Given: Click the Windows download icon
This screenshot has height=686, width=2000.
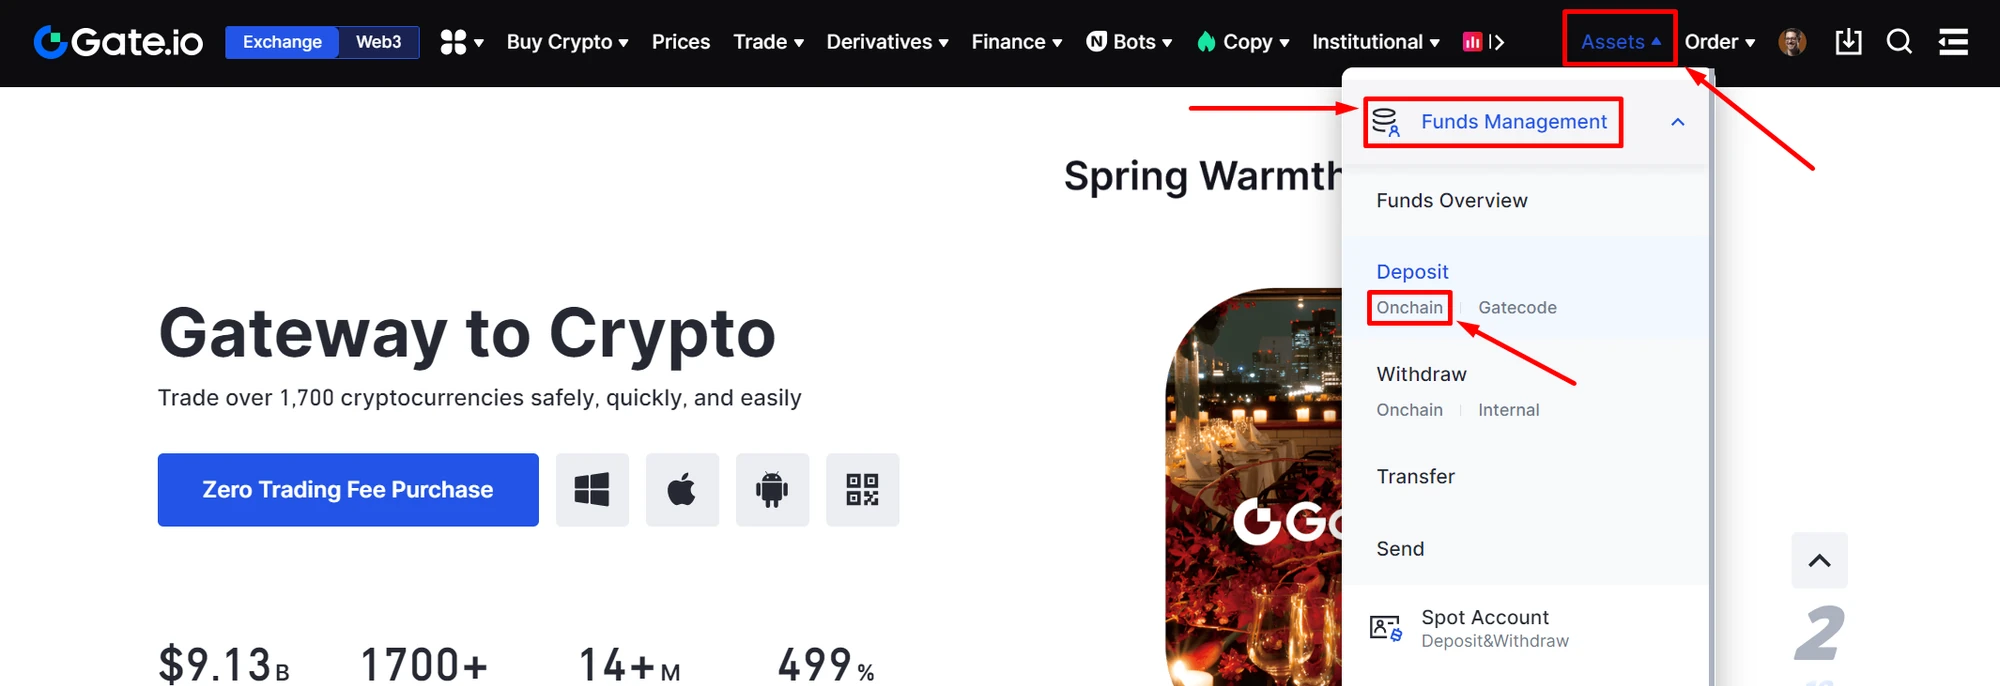Looking at the screenshot, I should pyautogui.click(x=592, y=490).
